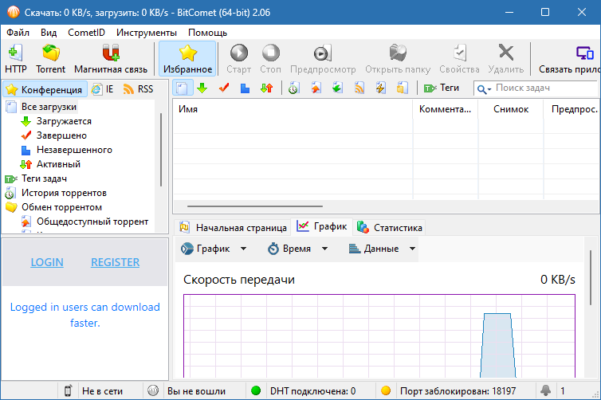Filter by downloading green arrow icon
This screenshot has width=601, height=400.
coord(202,88)
